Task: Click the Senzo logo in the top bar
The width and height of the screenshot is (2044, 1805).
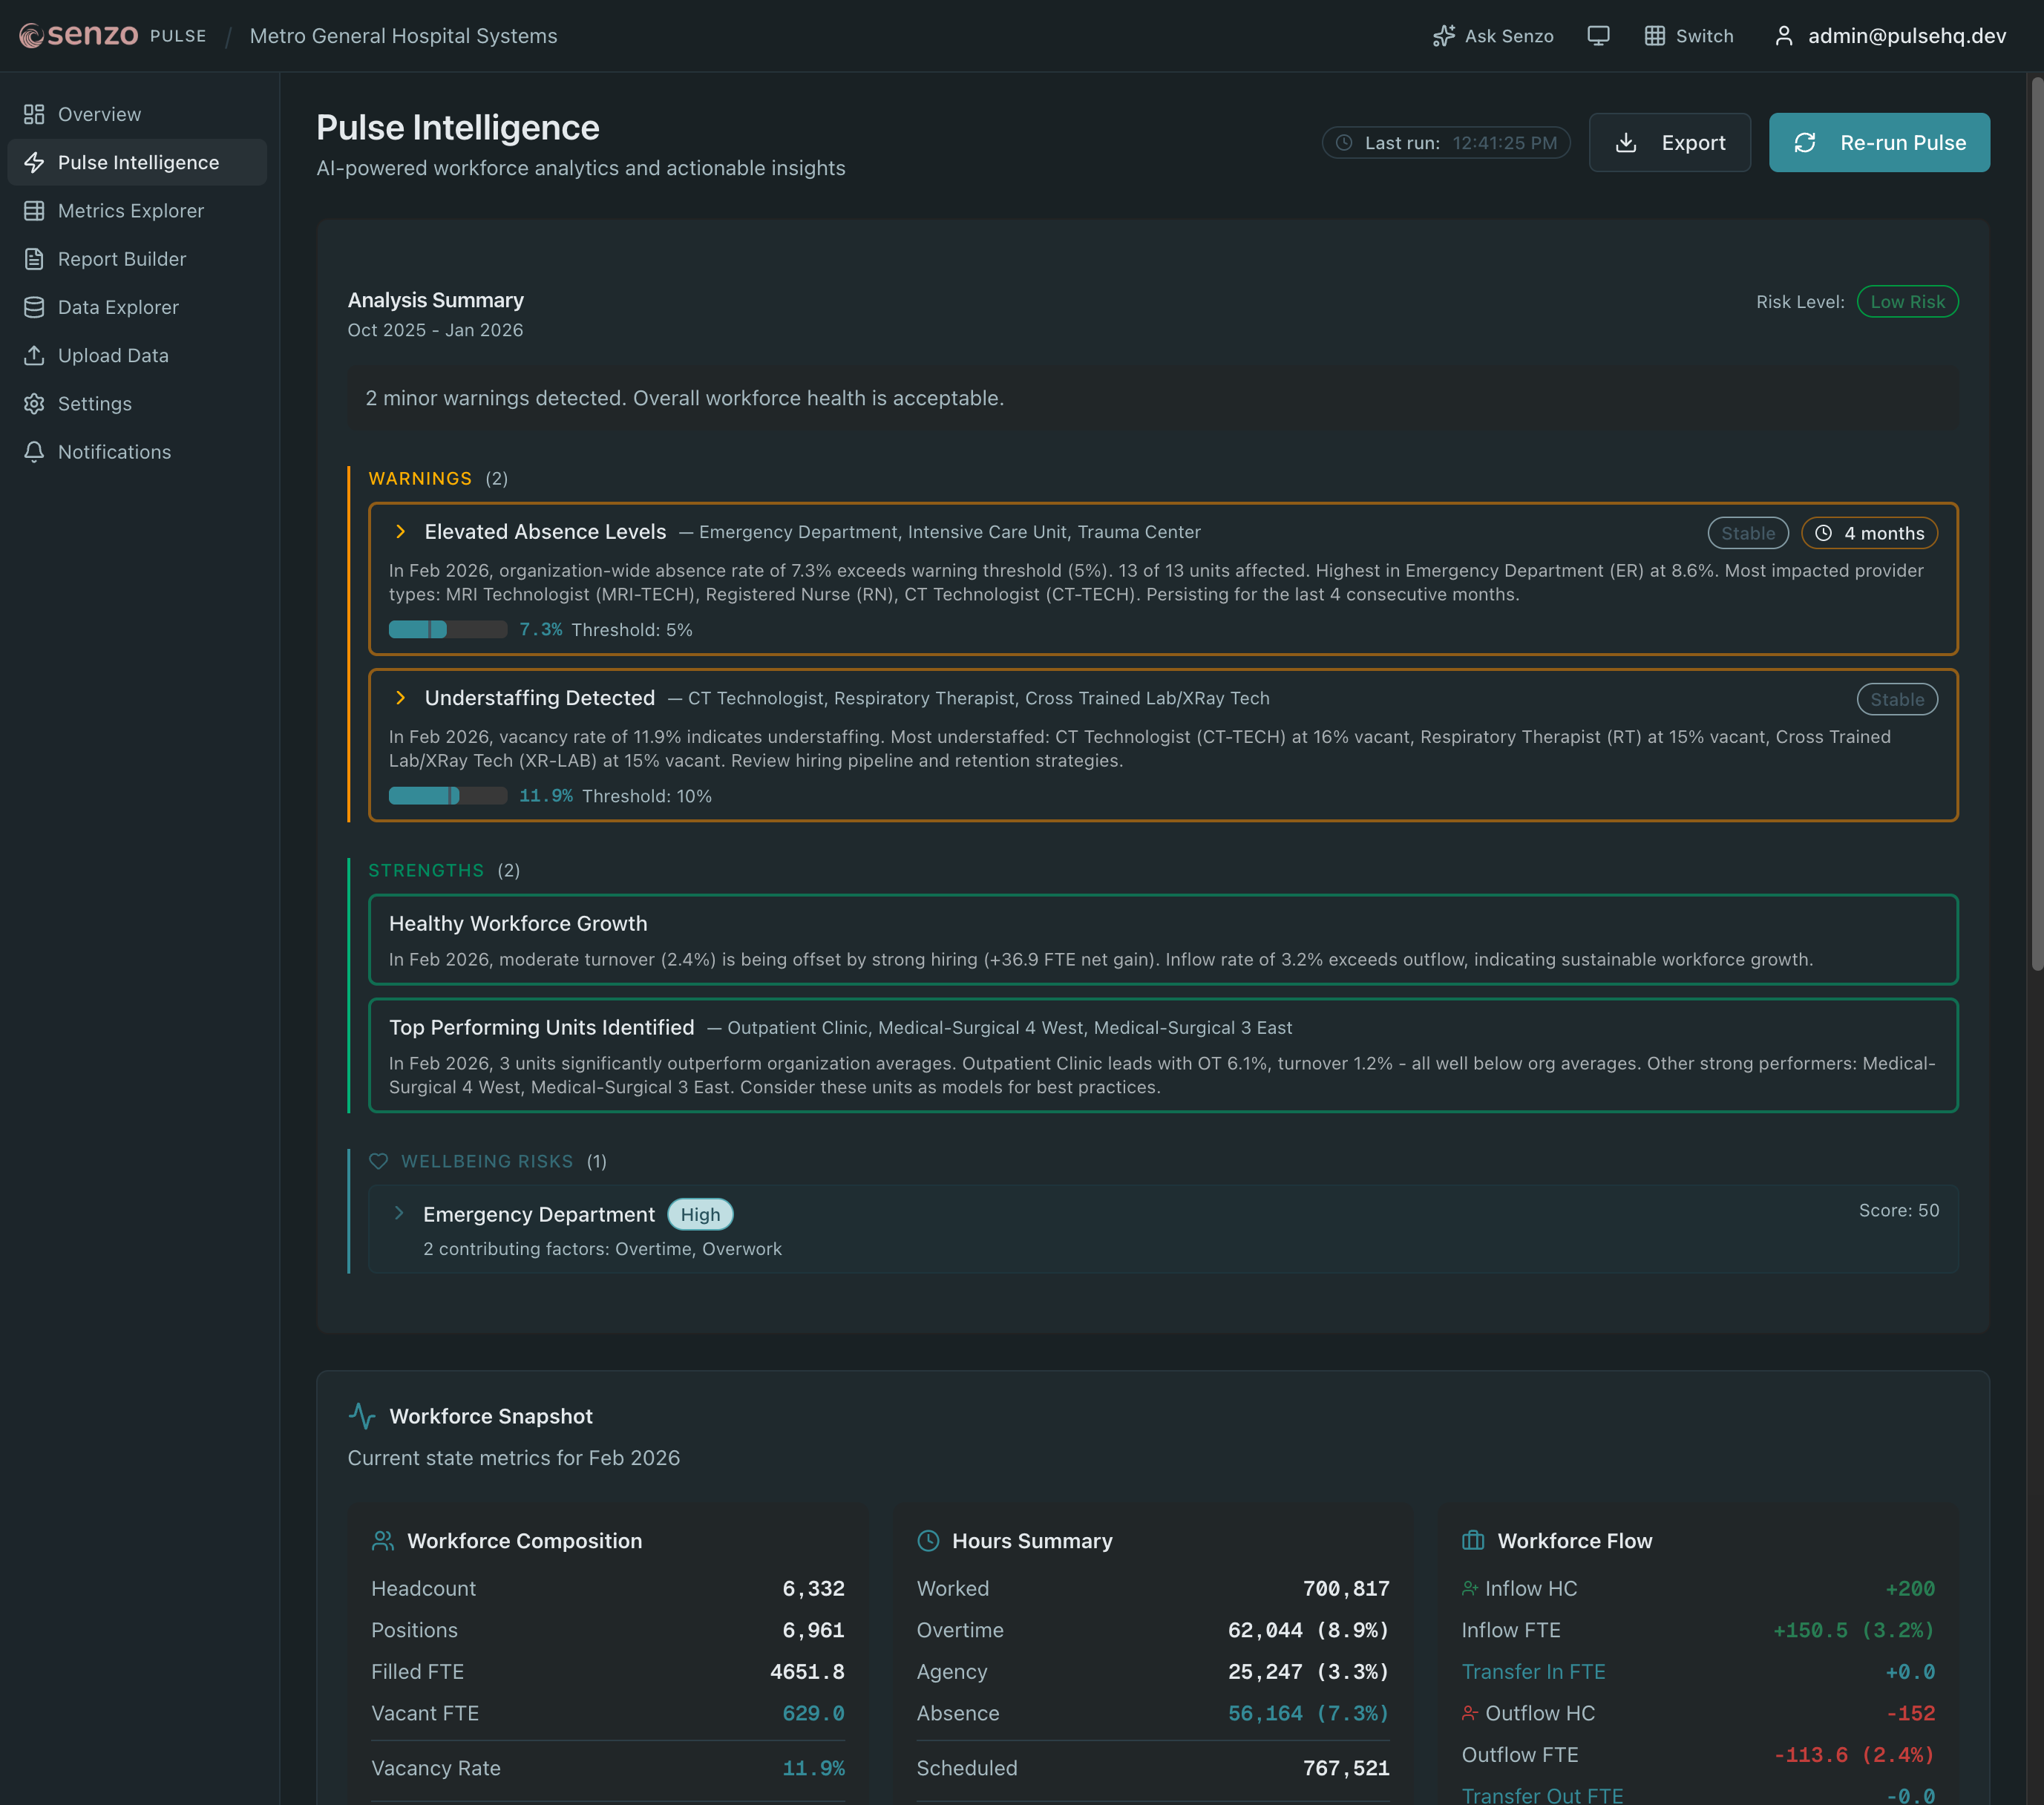Action: point(80,35)
